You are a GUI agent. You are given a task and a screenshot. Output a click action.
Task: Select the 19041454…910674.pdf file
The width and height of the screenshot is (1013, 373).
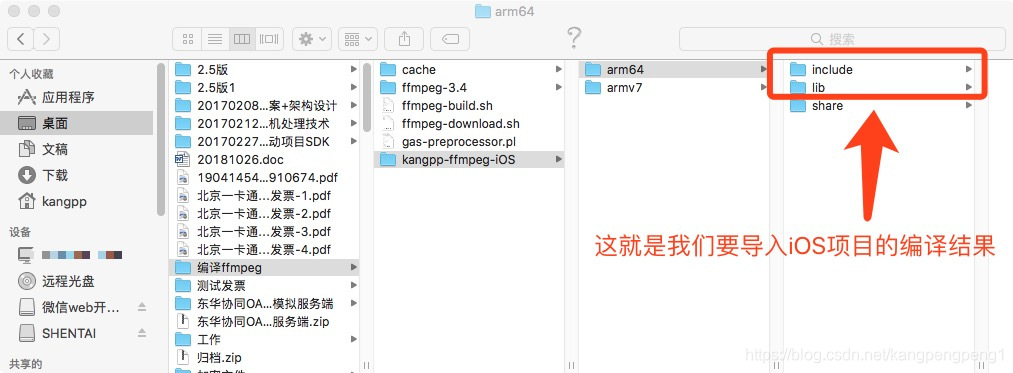[x=264, y=177]
